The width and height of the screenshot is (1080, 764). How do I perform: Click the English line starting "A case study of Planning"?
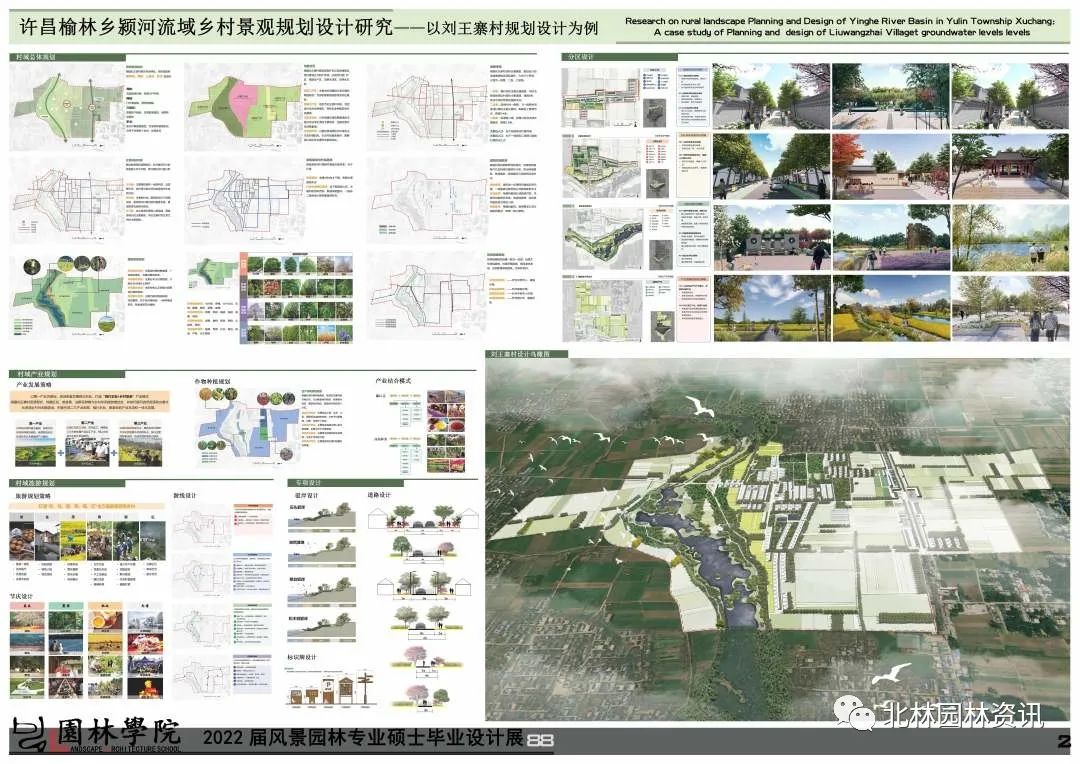842,32
